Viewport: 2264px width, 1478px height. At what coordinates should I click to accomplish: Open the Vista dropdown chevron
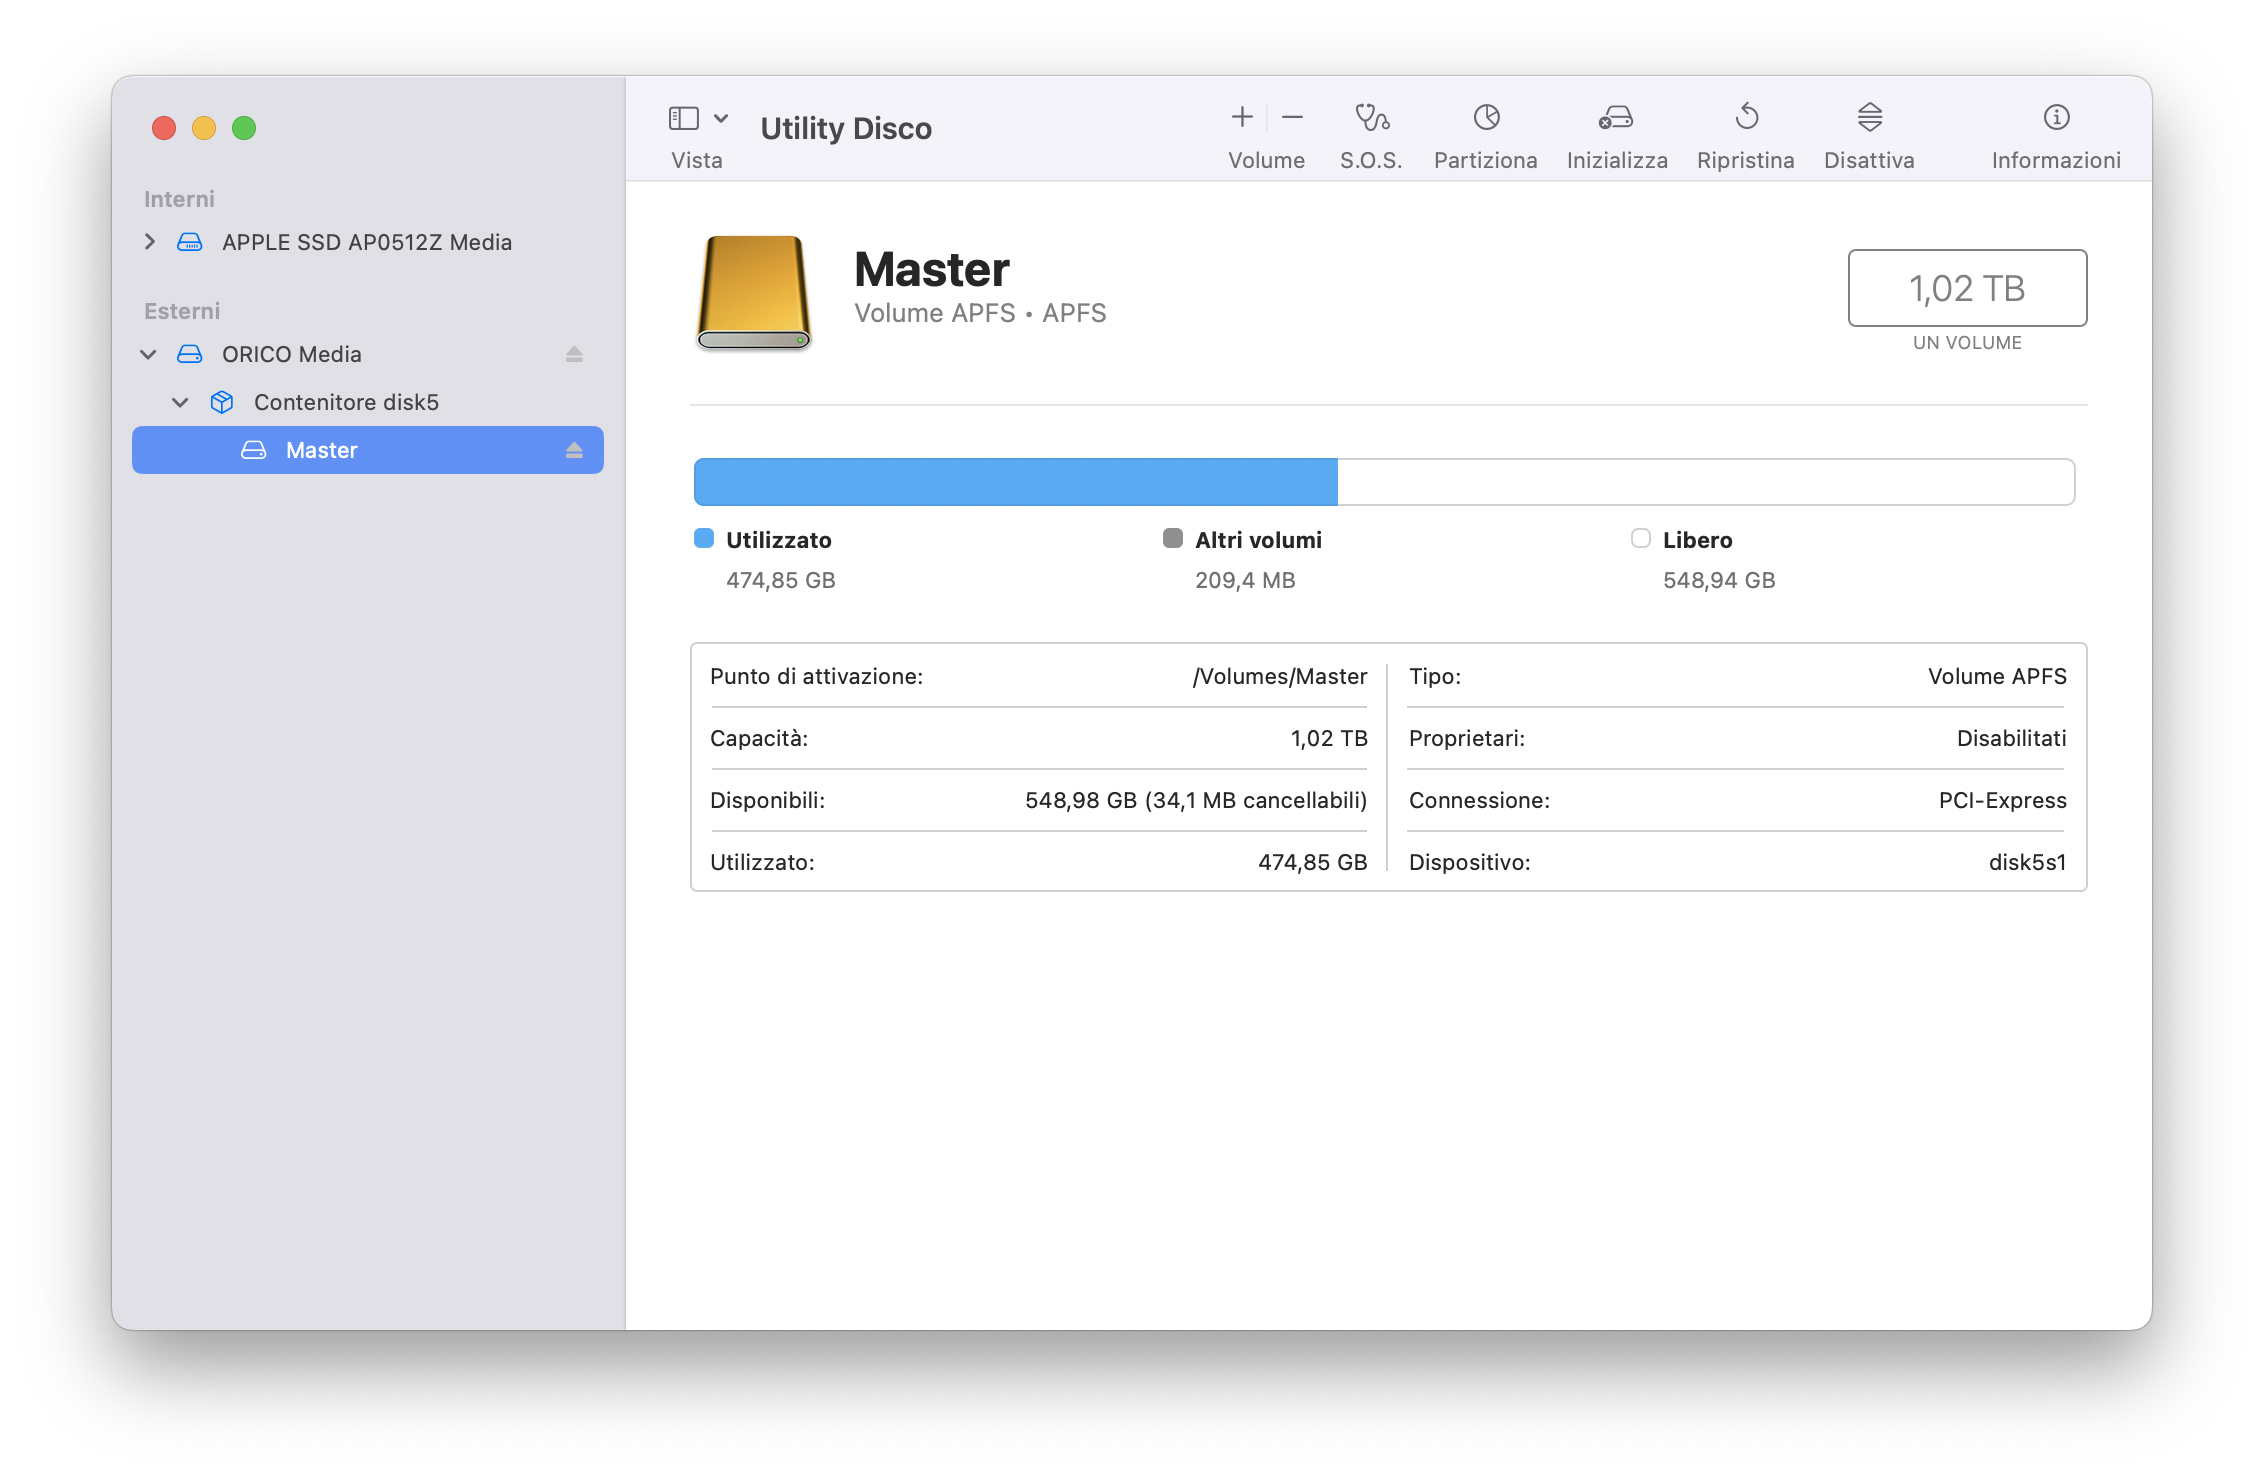point(721,118)
